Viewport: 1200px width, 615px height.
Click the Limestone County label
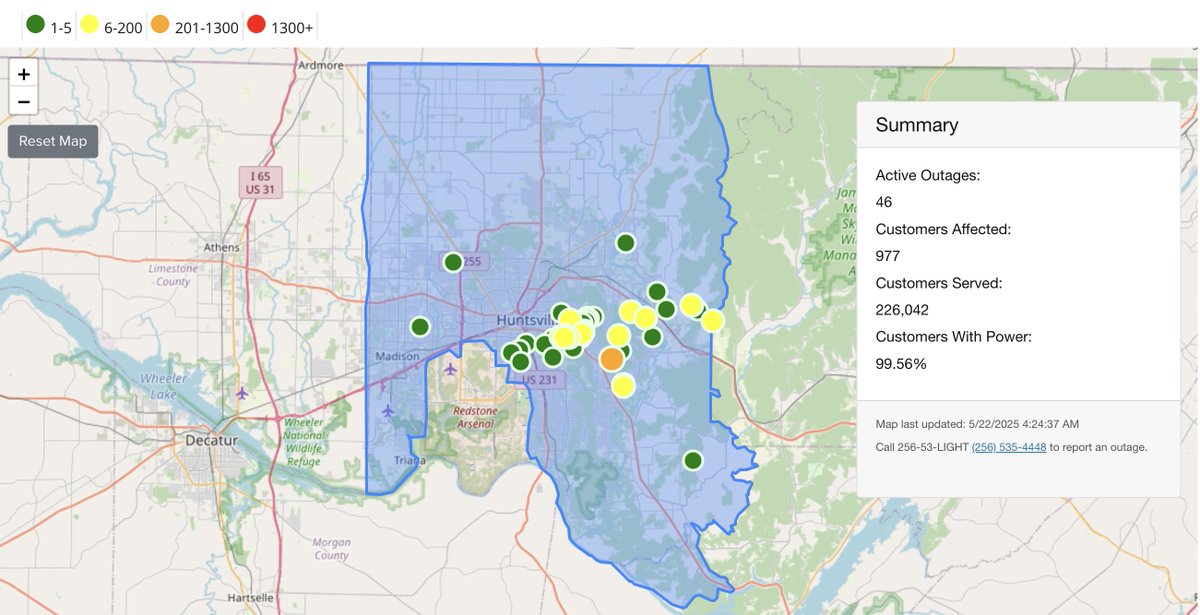[x=174, y=275]
